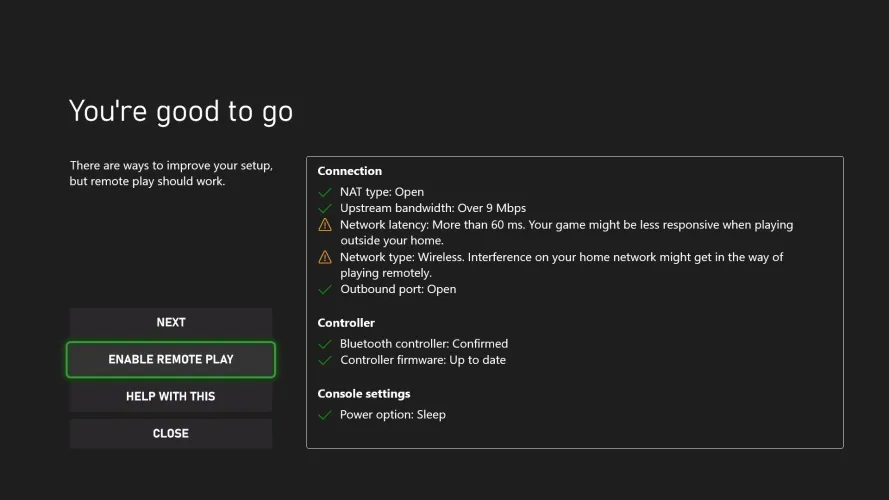Select ENABLE REMOTE PLAY
This screenshot has width=889, height=500.
click(171, 359)
